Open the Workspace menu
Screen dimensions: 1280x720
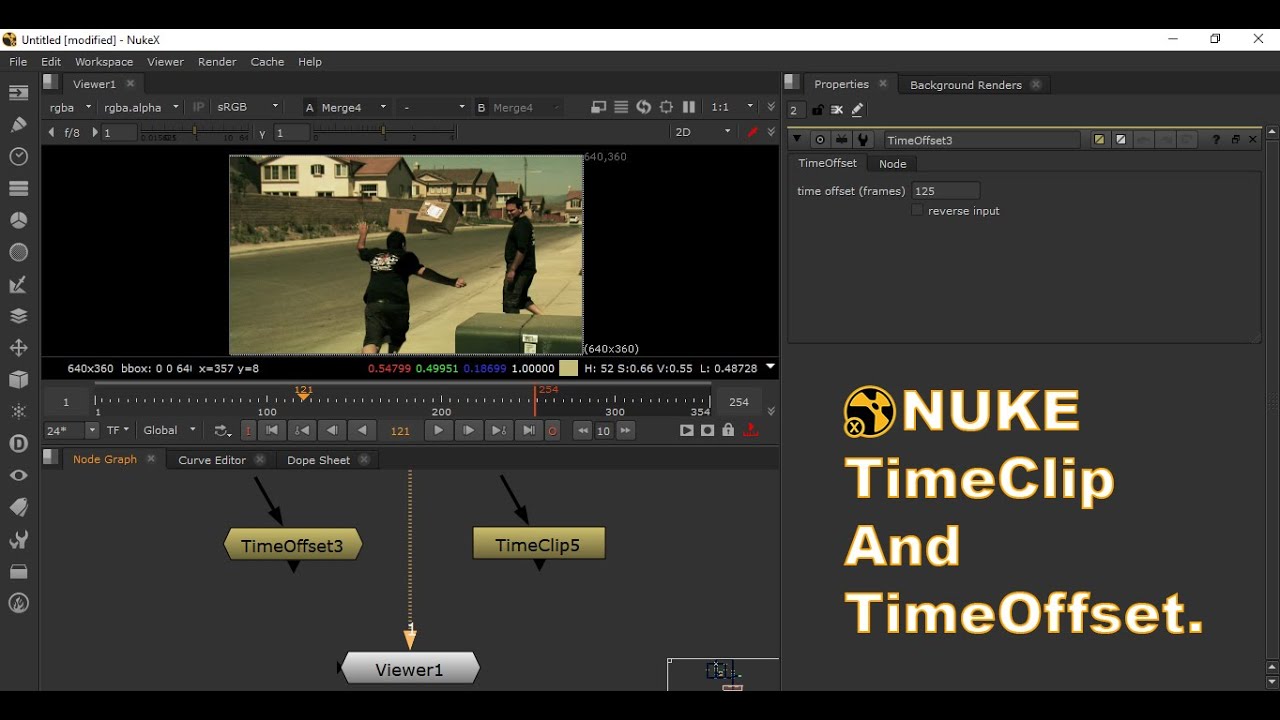(x=104, y=62)
